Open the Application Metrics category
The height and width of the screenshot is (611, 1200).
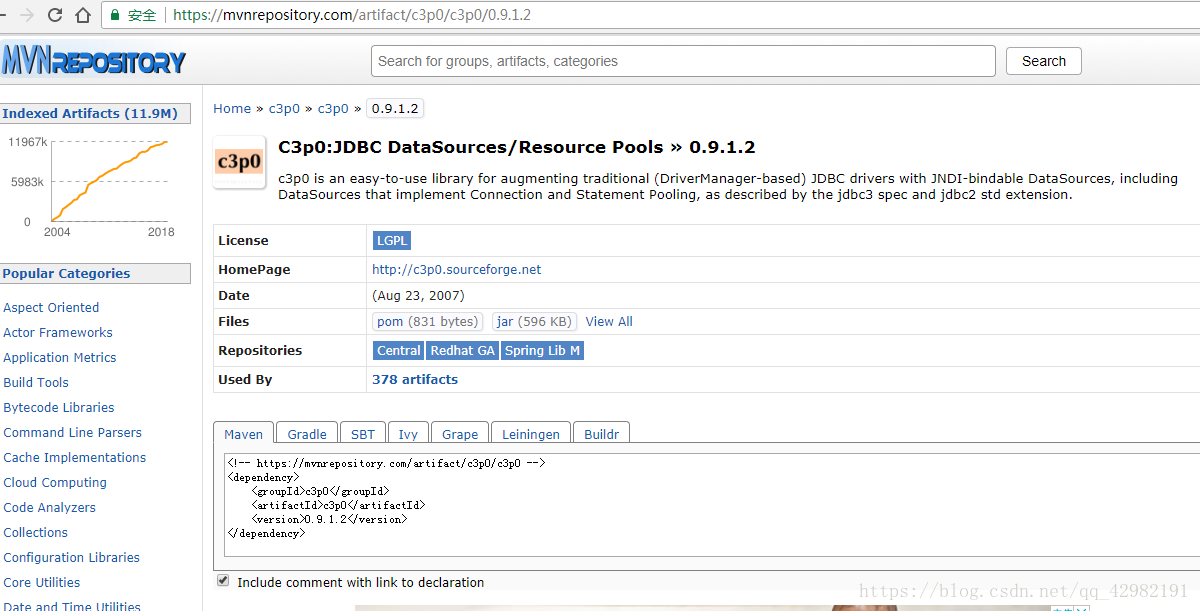[x=60, y=357]
